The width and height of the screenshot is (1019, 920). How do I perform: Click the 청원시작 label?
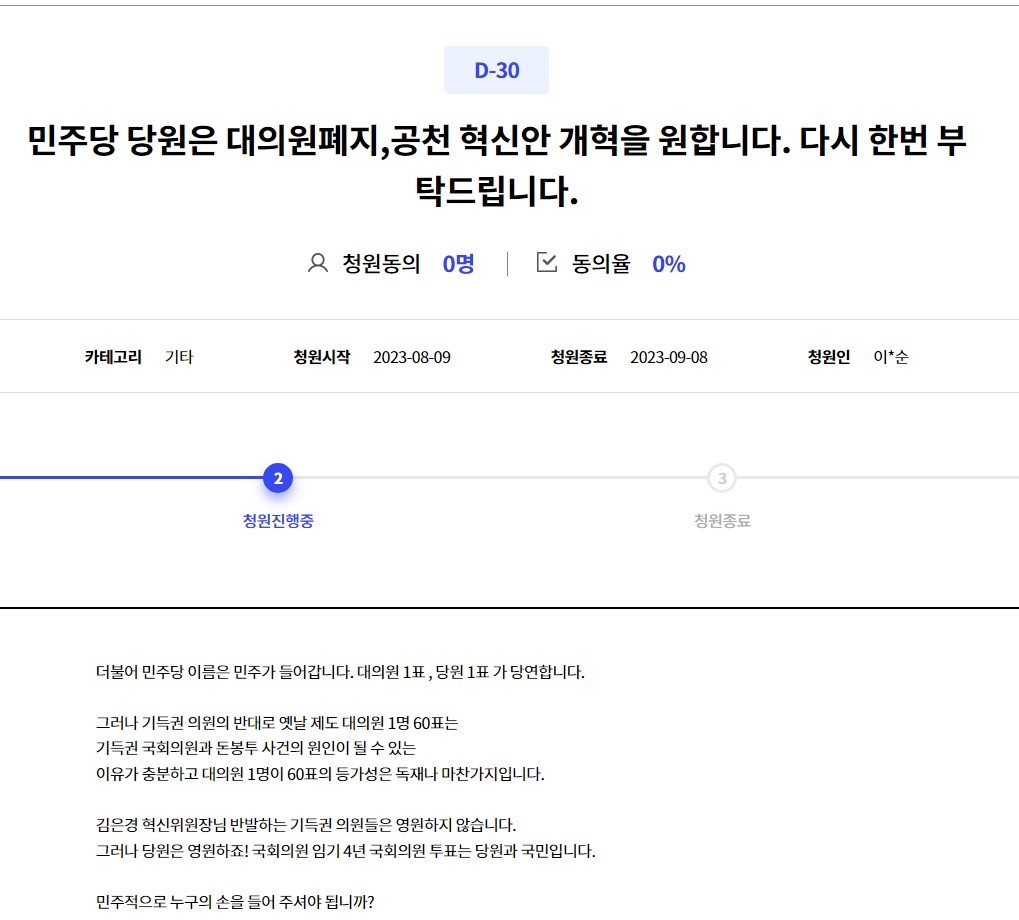click(x=322, y=357)
